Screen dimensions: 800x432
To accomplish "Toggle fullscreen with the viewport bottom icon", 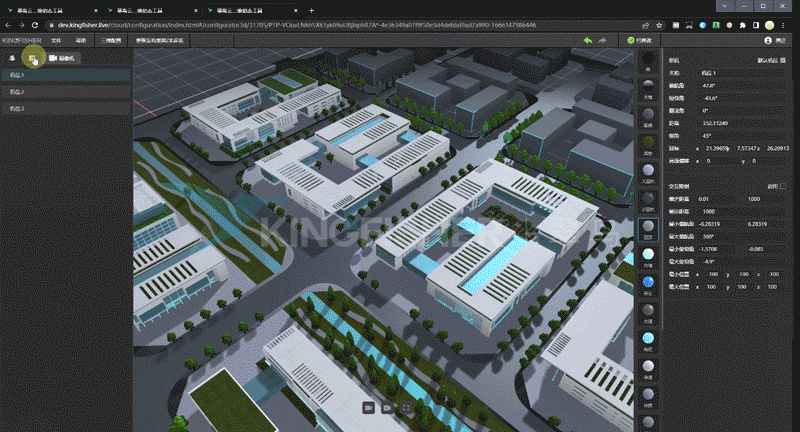I will coord(406,408).
